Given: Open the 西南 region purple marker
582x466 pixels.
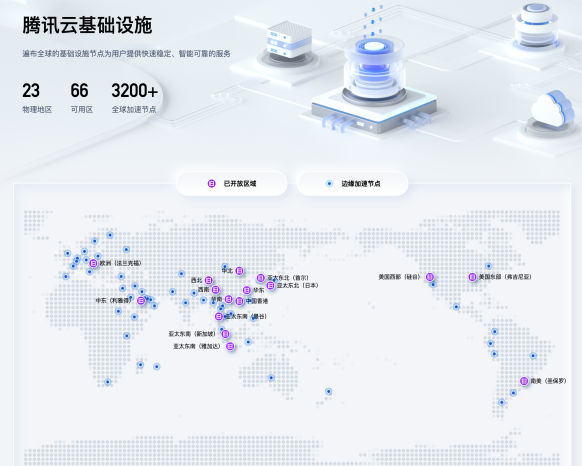Looking at the screenshot, I should pyautogui.click(x=216, y=289).
